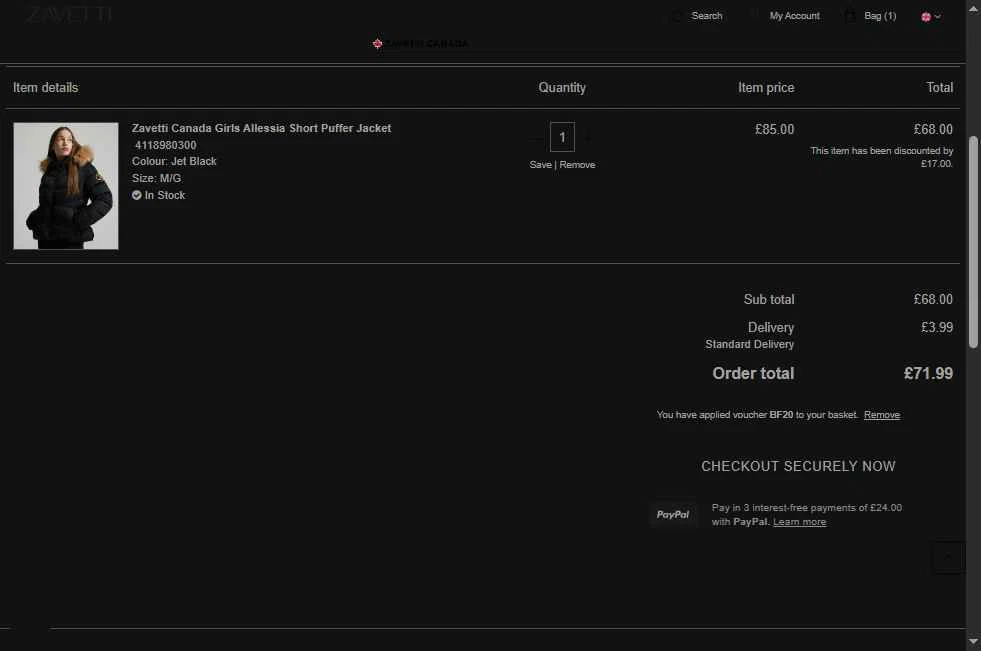Click the user icon beside My Account
This screenshot has width=981, height=651.
coord(755,16)
